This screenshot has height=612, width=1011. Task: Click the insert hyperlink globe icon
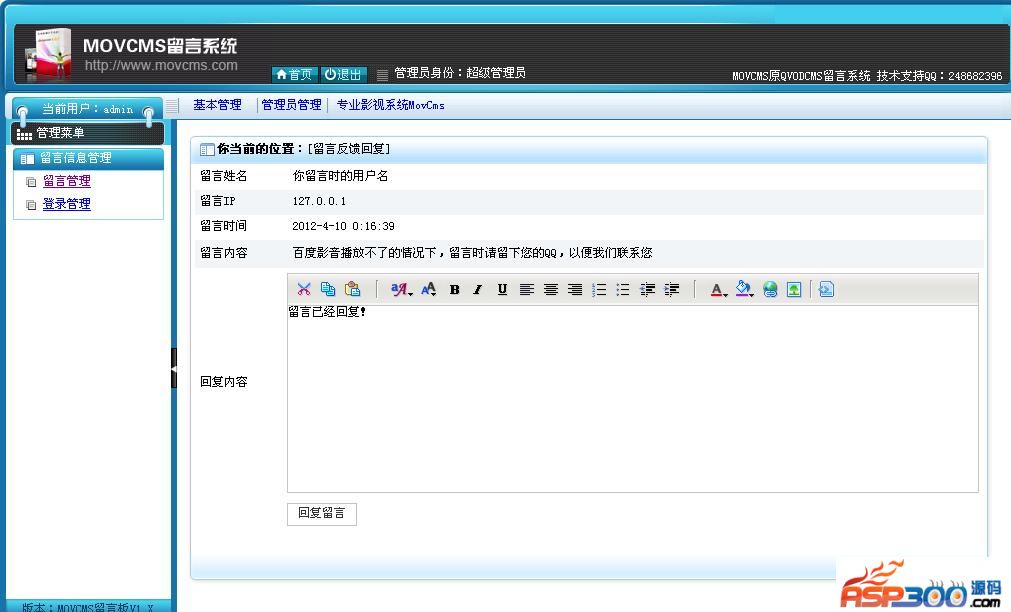click(x=770, y=290)
